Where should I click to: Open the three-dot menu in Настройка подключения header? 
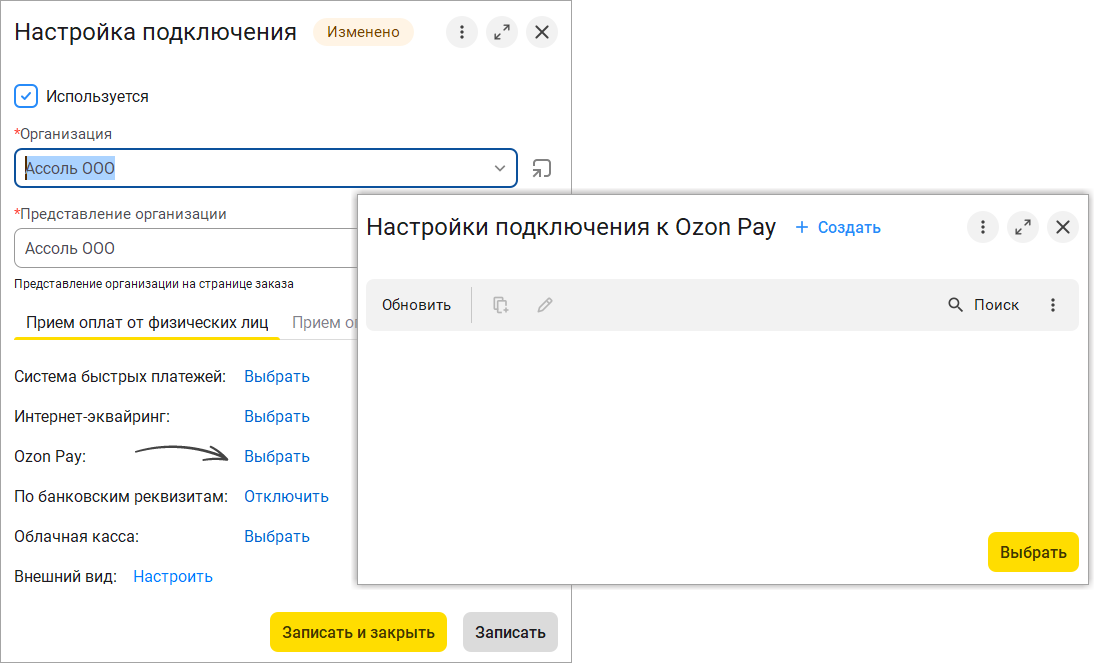coord(461,32)
